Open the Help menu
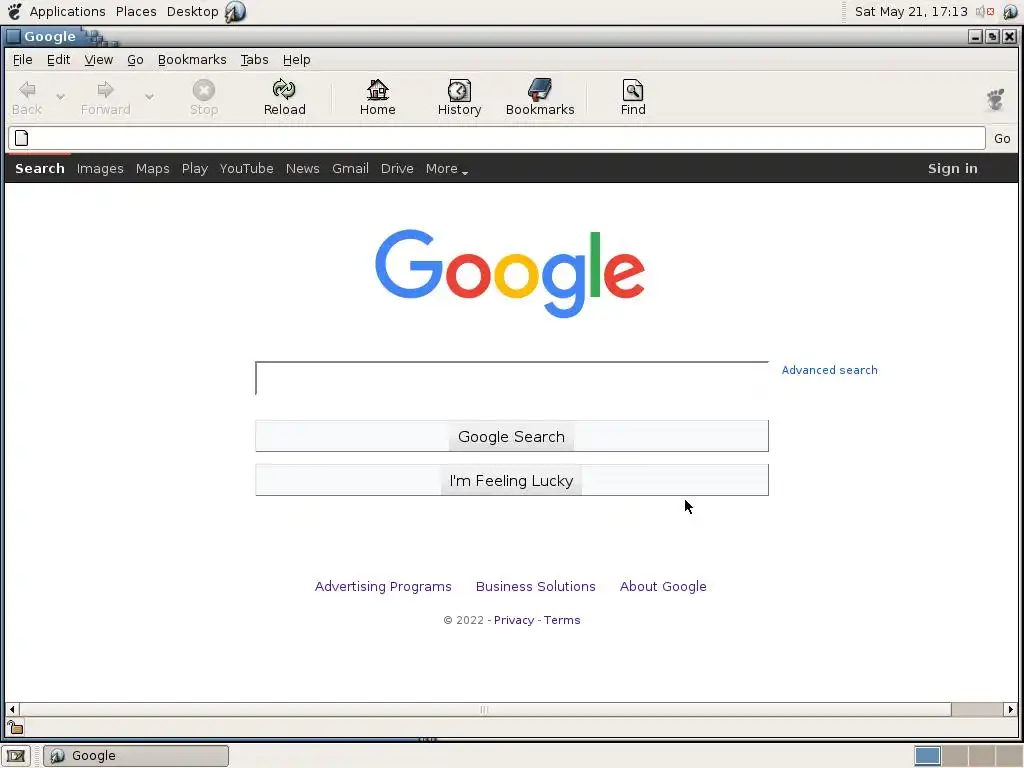The width and height of the screenshot is (1024, 768). tap(296, 59)
